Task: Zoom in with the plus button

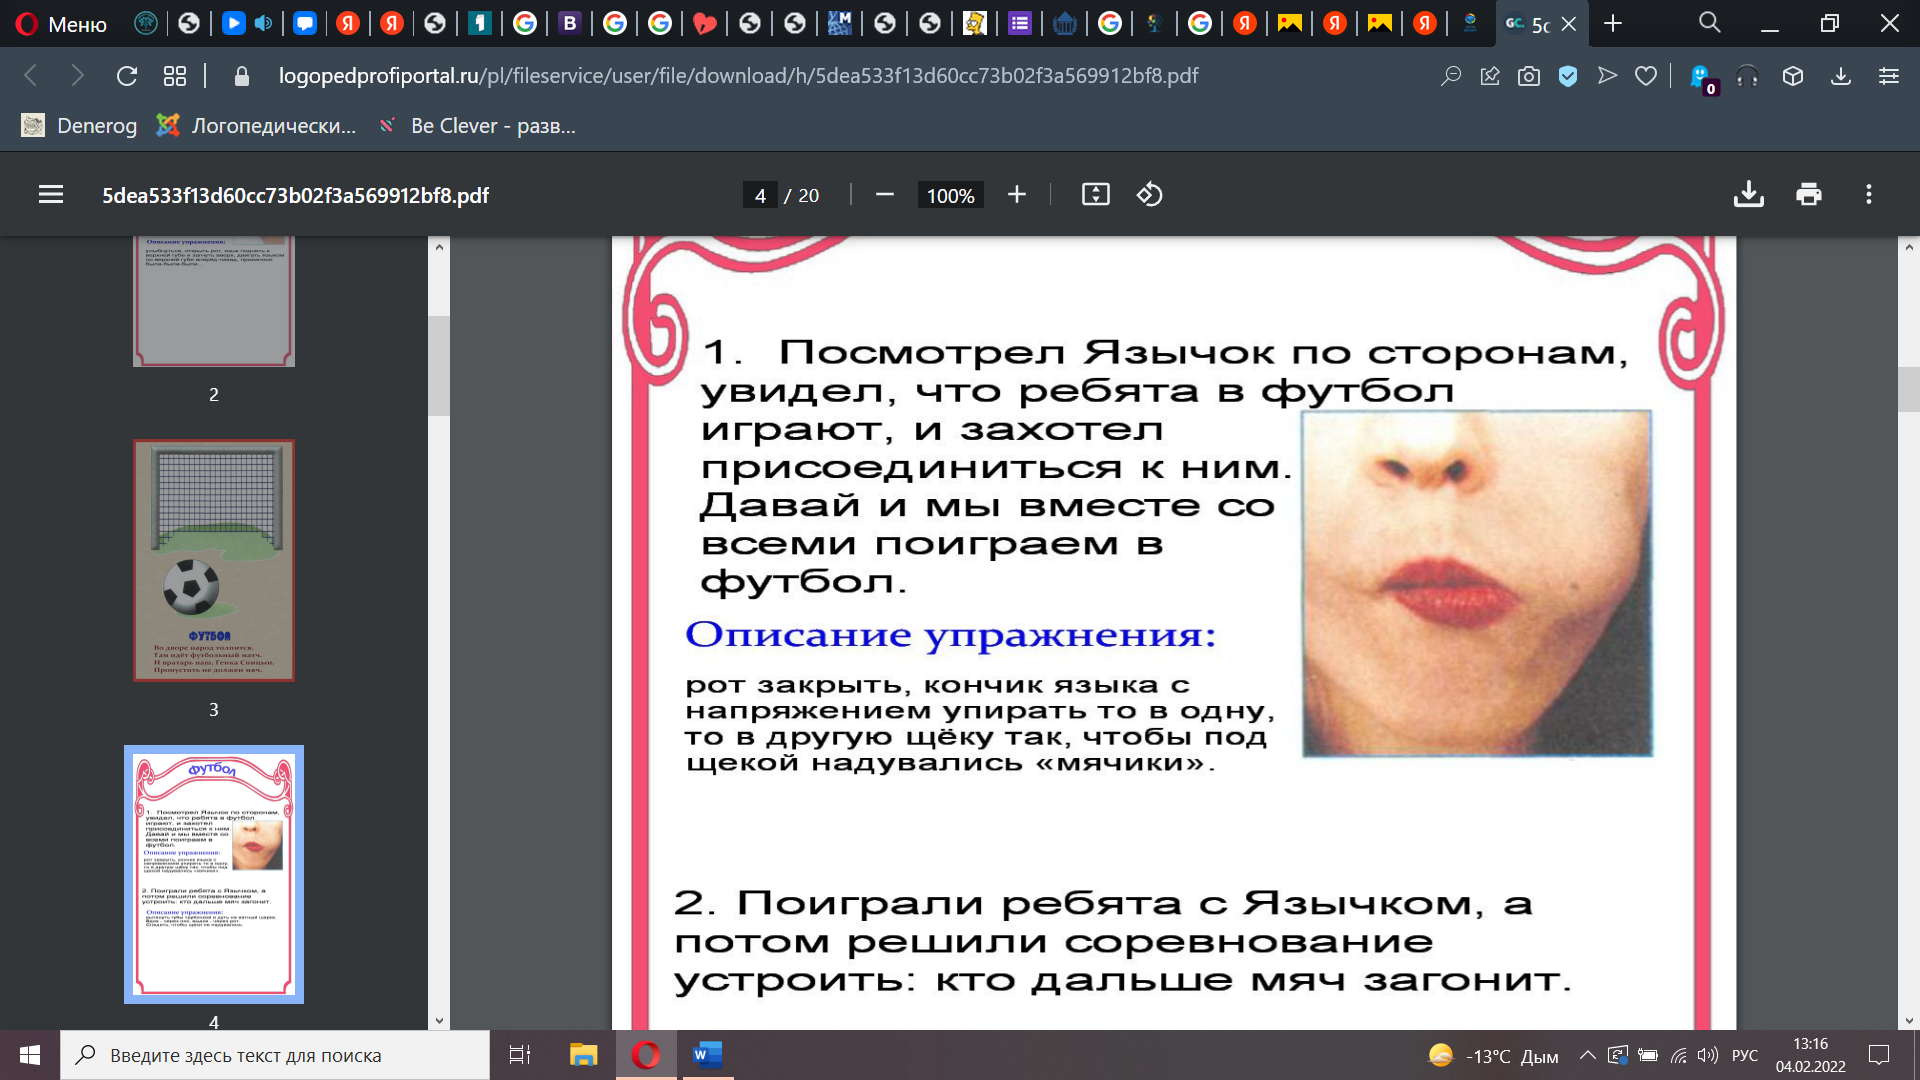Action: (1016, 195)
